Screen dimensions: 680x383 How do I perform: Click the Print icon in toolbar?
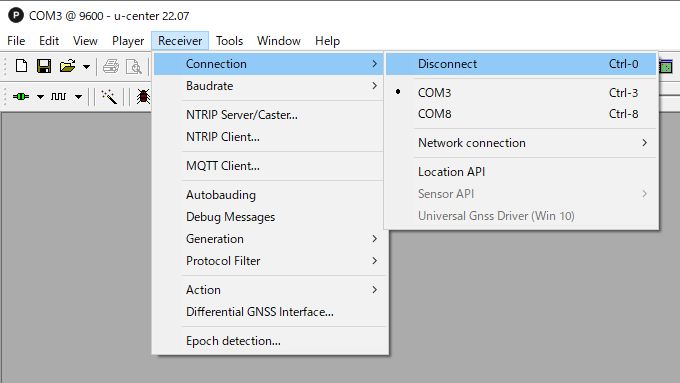[111, 66]
